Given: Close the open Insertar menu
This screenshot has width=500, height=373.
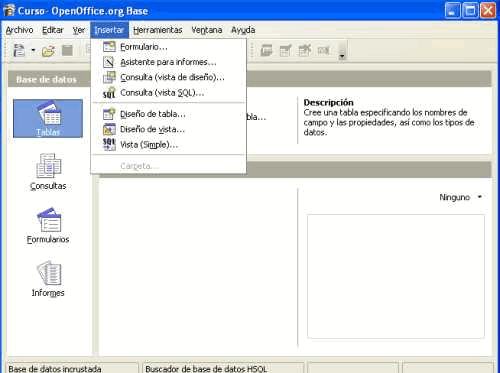Looking at the screenshot, I should (x=109, y=30).
